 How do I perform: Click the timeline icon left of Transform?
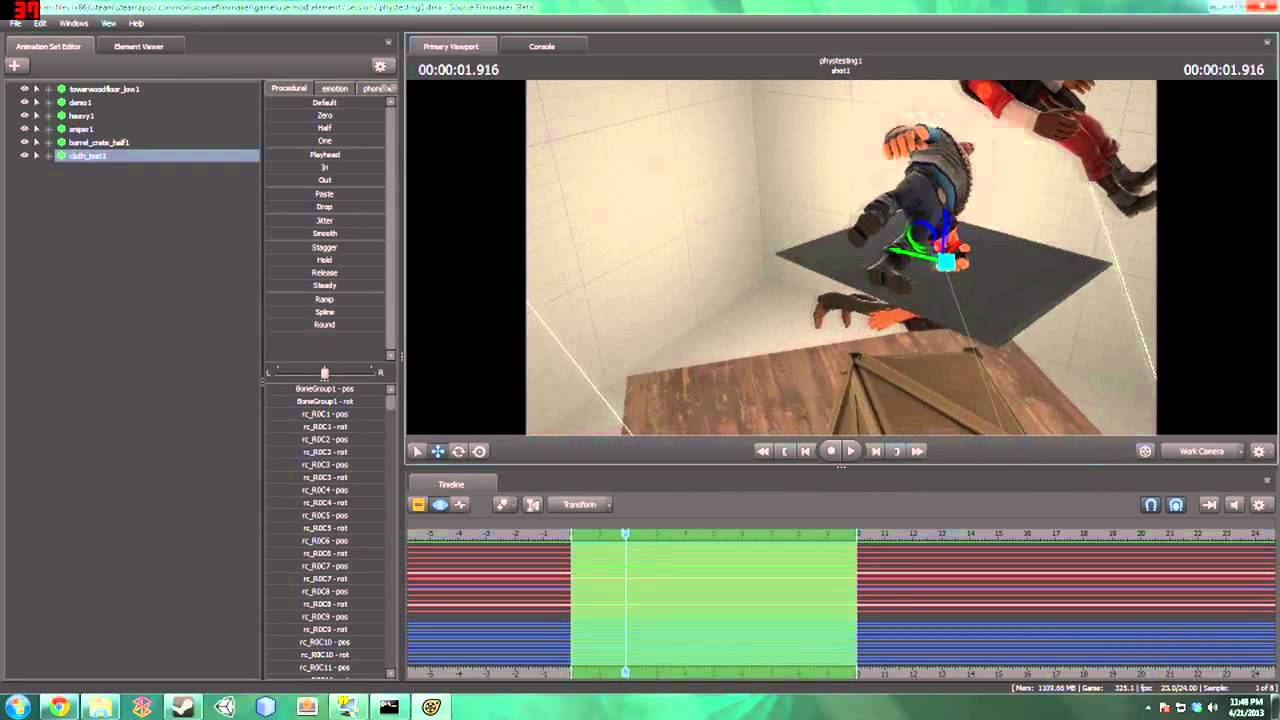533,505
